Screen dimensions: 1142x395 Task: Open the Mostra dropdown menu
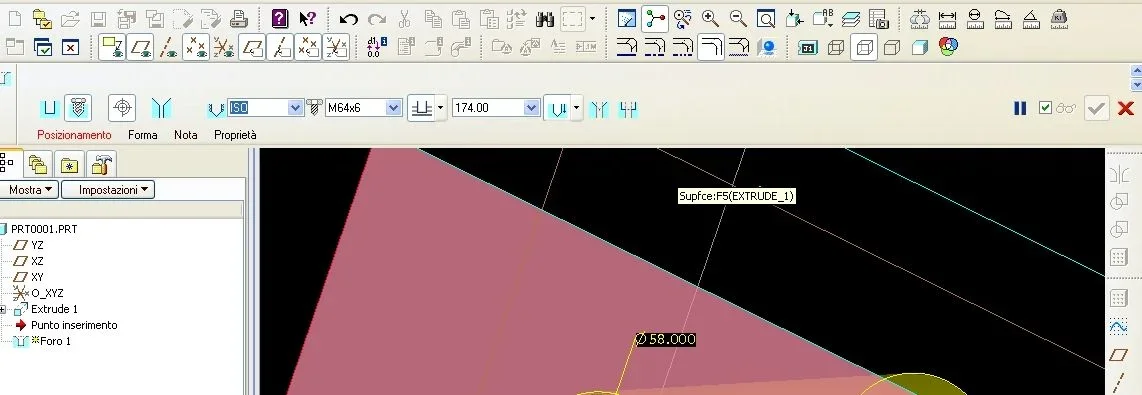pos(29,189)
